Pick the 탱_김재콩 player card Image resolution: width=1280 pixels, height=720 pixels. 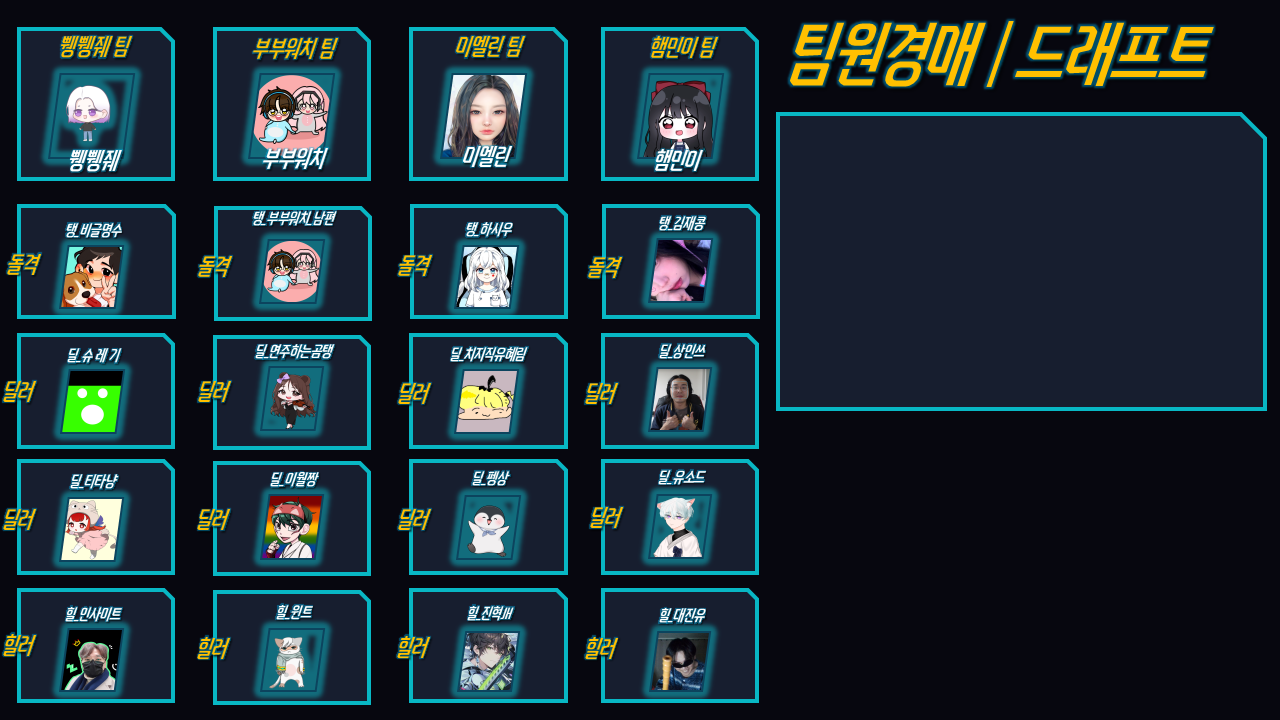[681, 262]
